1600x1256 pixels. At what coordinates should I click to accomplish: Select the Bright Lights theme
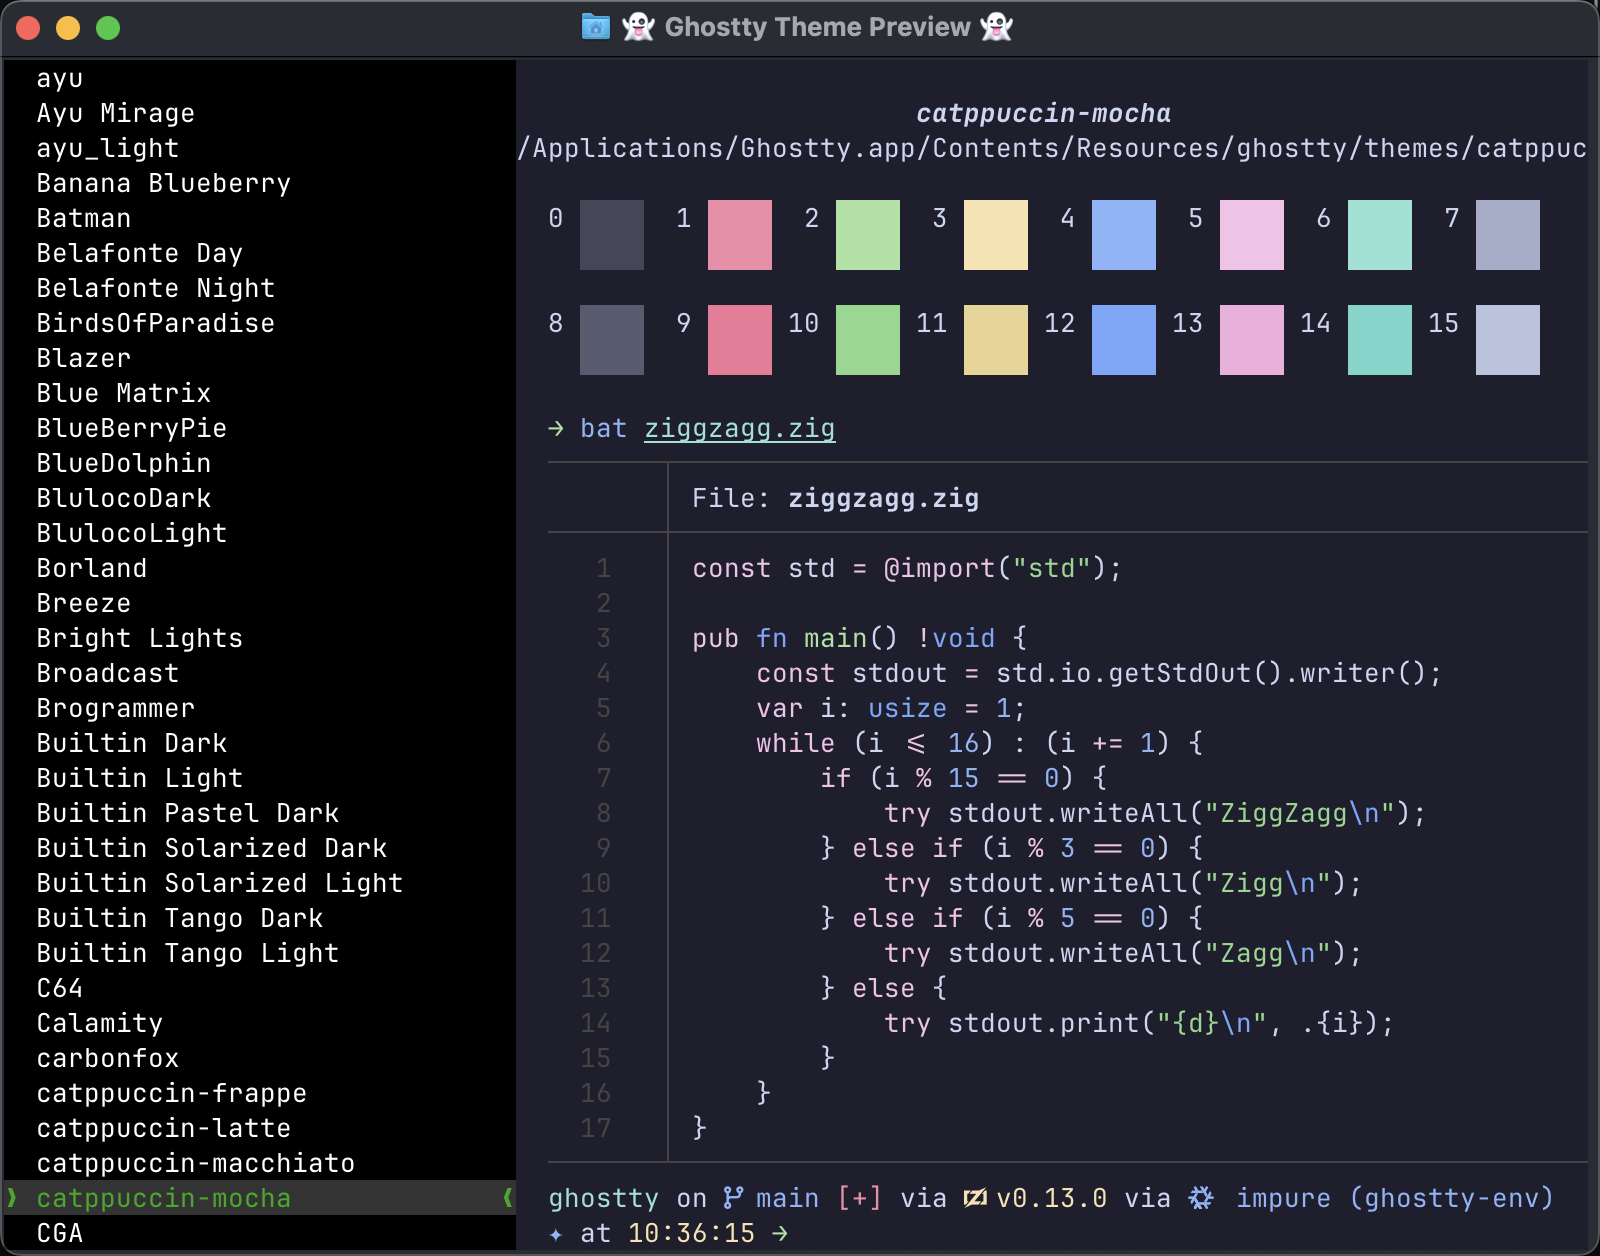coord(140,638)
